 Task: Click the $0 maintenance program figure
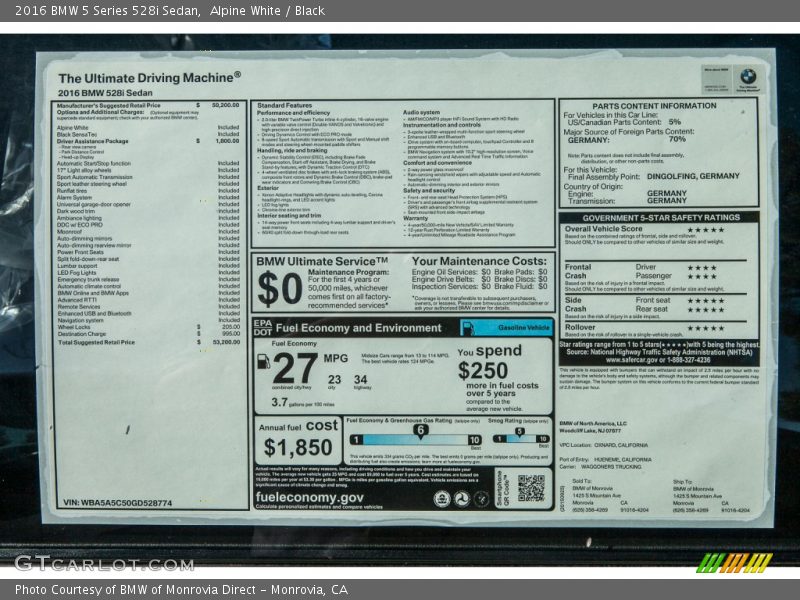279,288
